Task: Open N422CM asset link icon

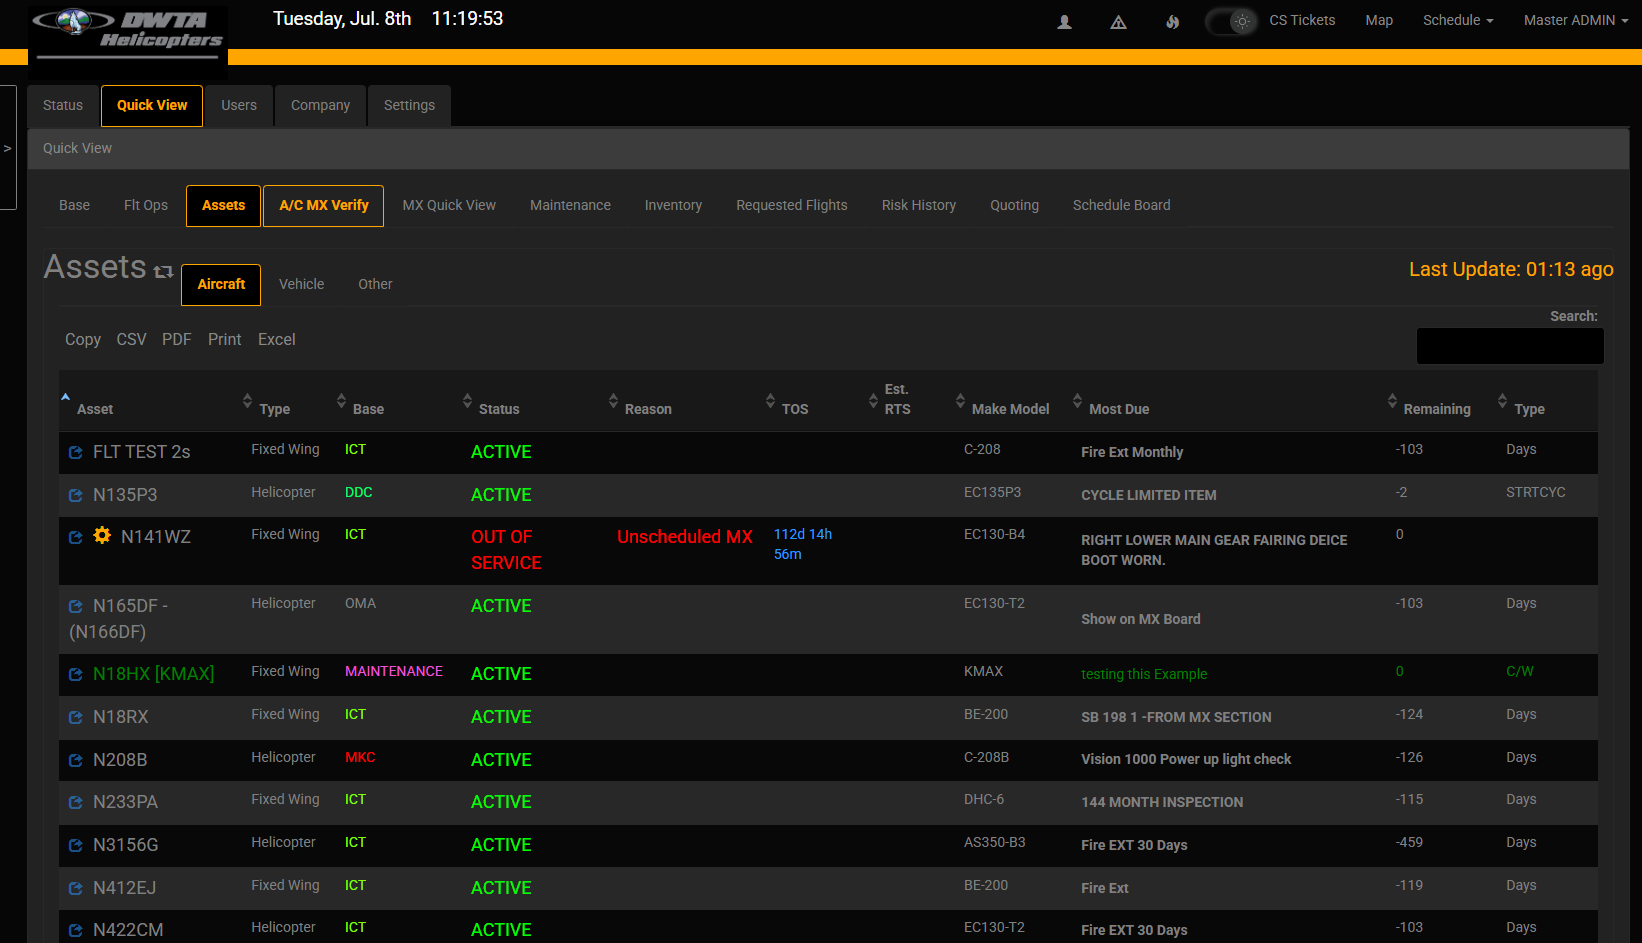Action: [x=75, y=931]
